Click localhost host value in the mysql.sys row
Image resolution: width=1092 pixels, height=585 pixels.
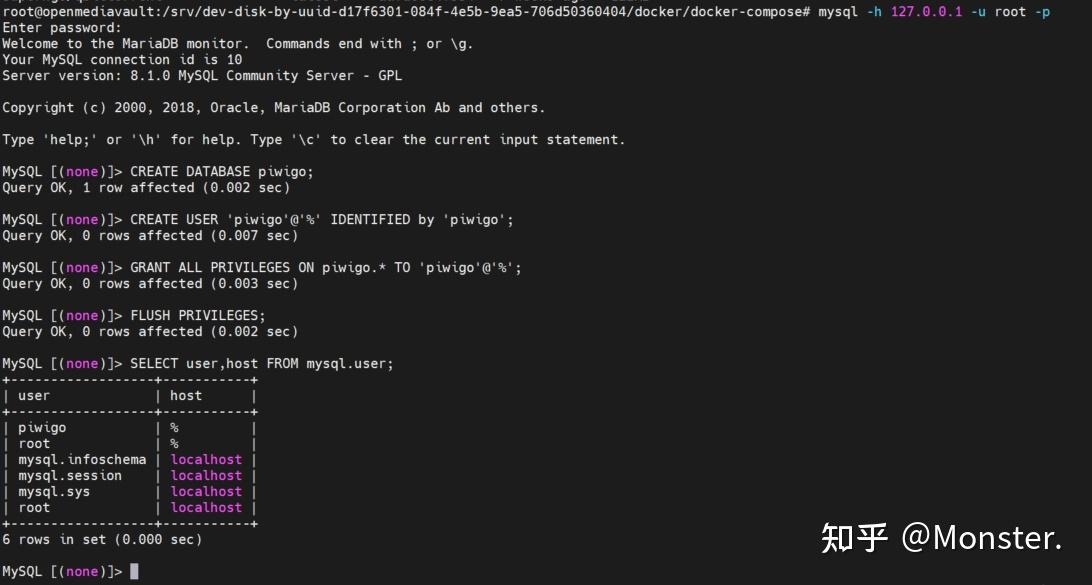click(x=206, y=492)
